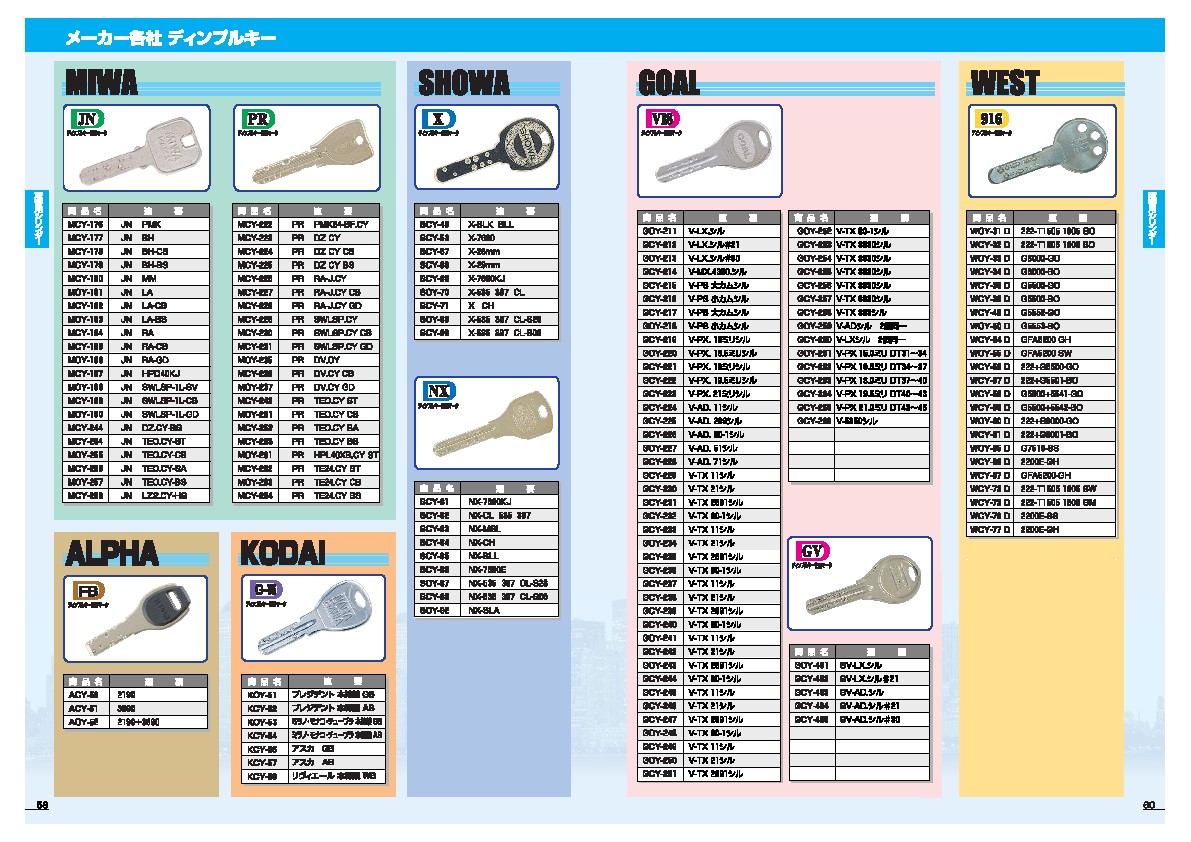Click the pink GV badge in GOAL section
This screenshot has width=1191, height=842.
[811, 551]
